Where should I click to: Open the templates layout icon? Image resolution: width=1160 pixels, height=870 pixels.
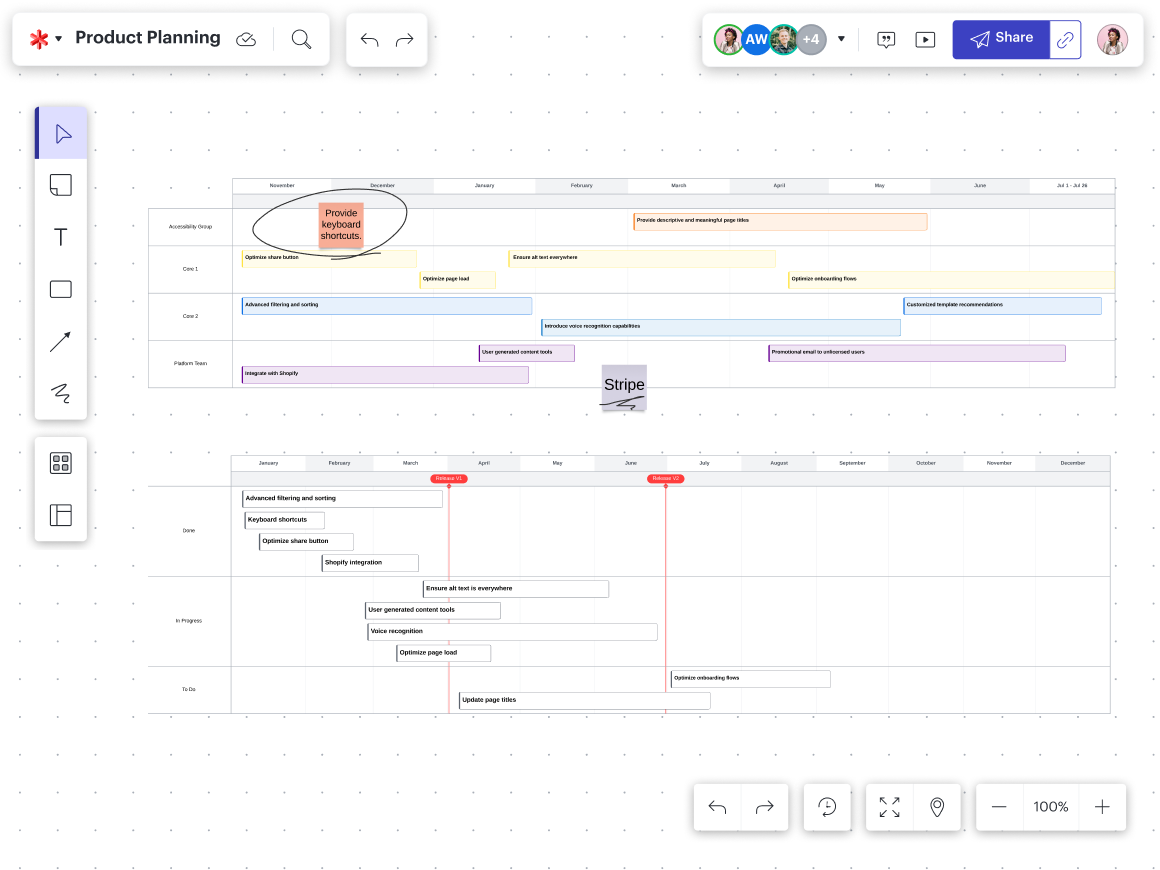(61, 515)
